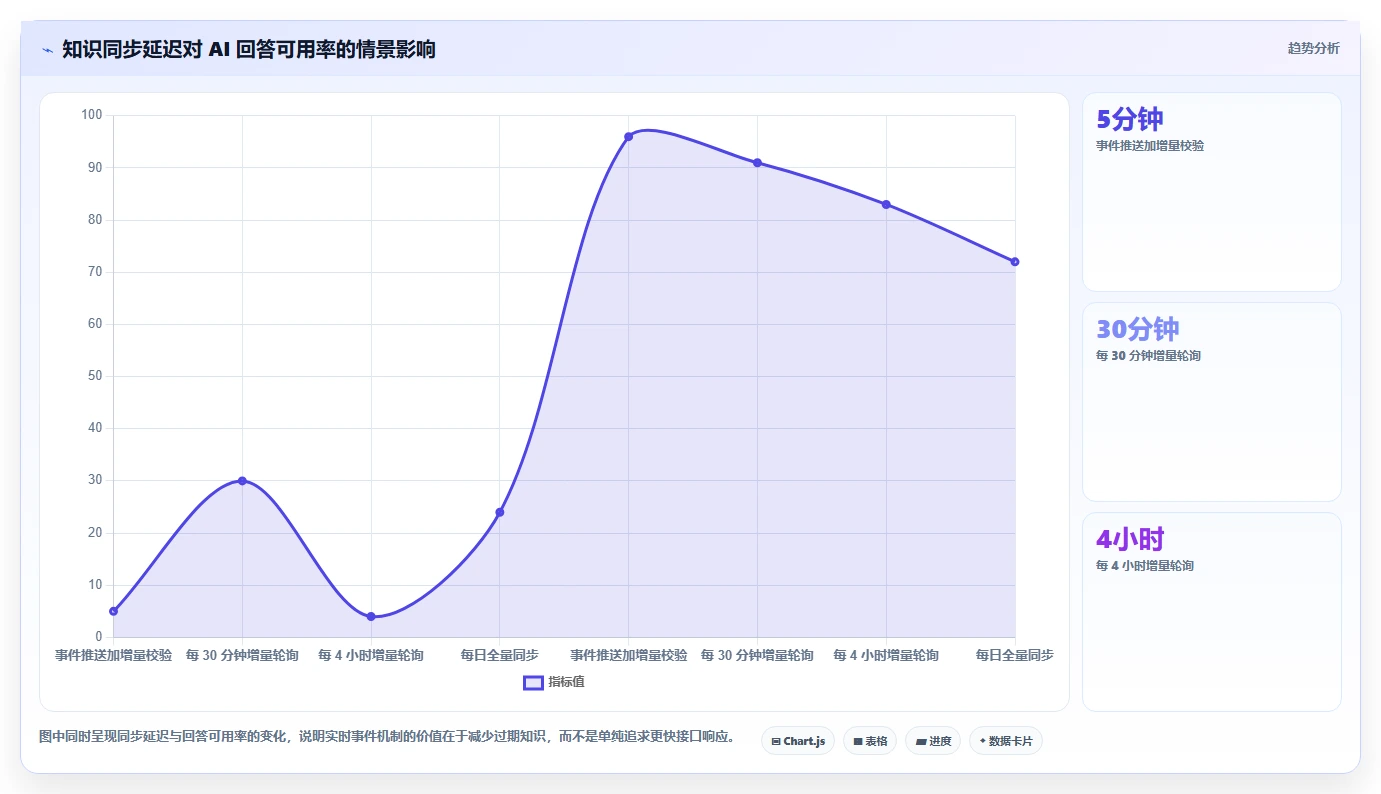This screenshot has height=794, width=1381.
Task: Click the lightning icon beside the chart title
Action: point(48,50)
